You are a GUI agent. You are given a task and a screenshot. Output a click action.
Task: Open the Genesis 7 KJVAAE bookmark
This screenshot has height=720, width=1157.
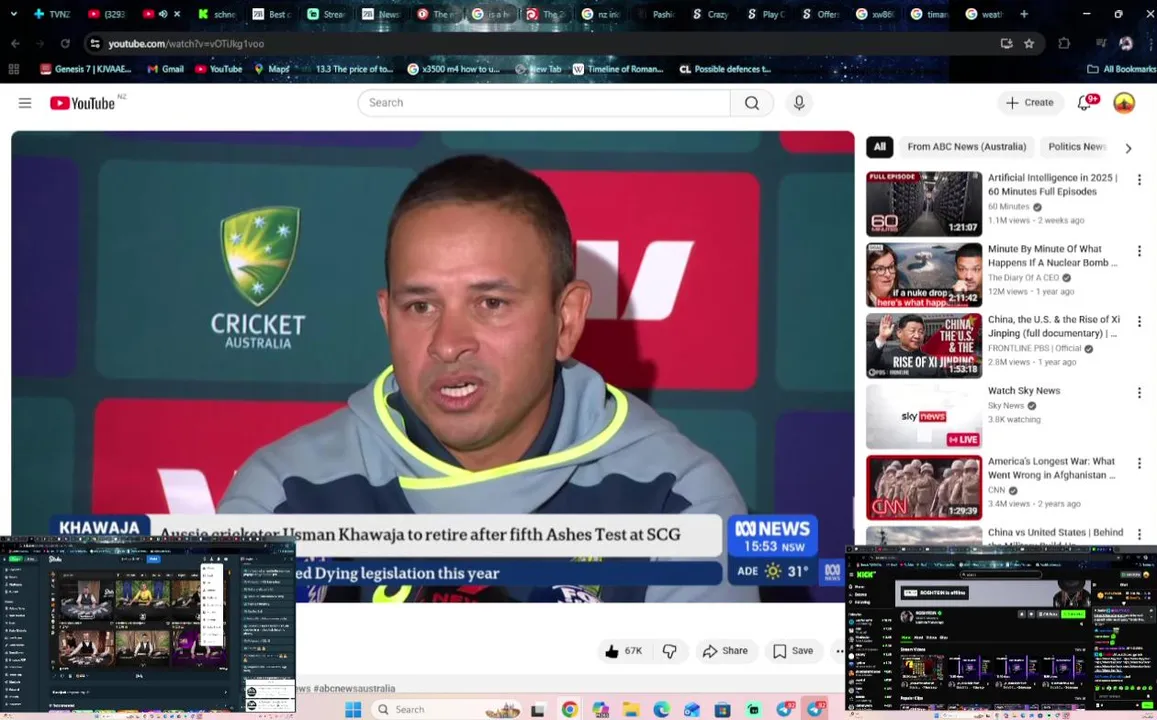[x=86, y=69]
